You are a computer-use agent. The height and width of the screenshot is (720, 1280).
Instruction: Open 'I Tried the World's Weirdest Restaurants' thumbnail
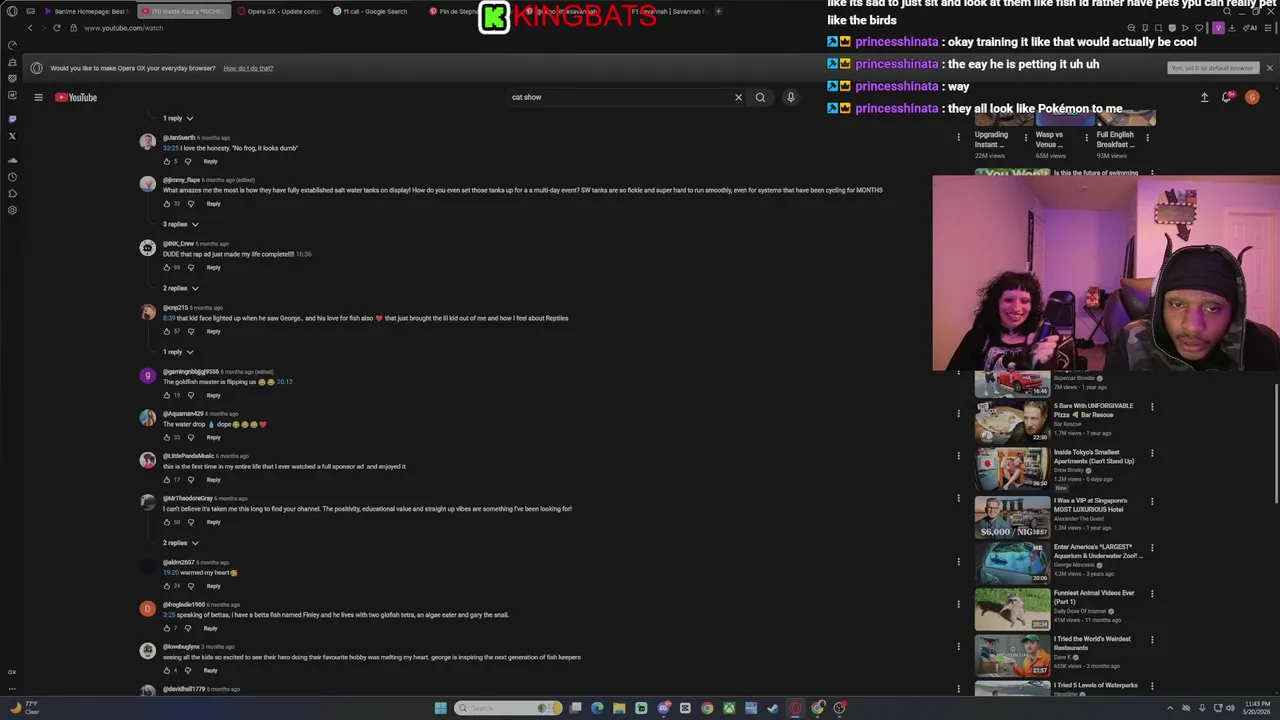(x=1012, y=655)
